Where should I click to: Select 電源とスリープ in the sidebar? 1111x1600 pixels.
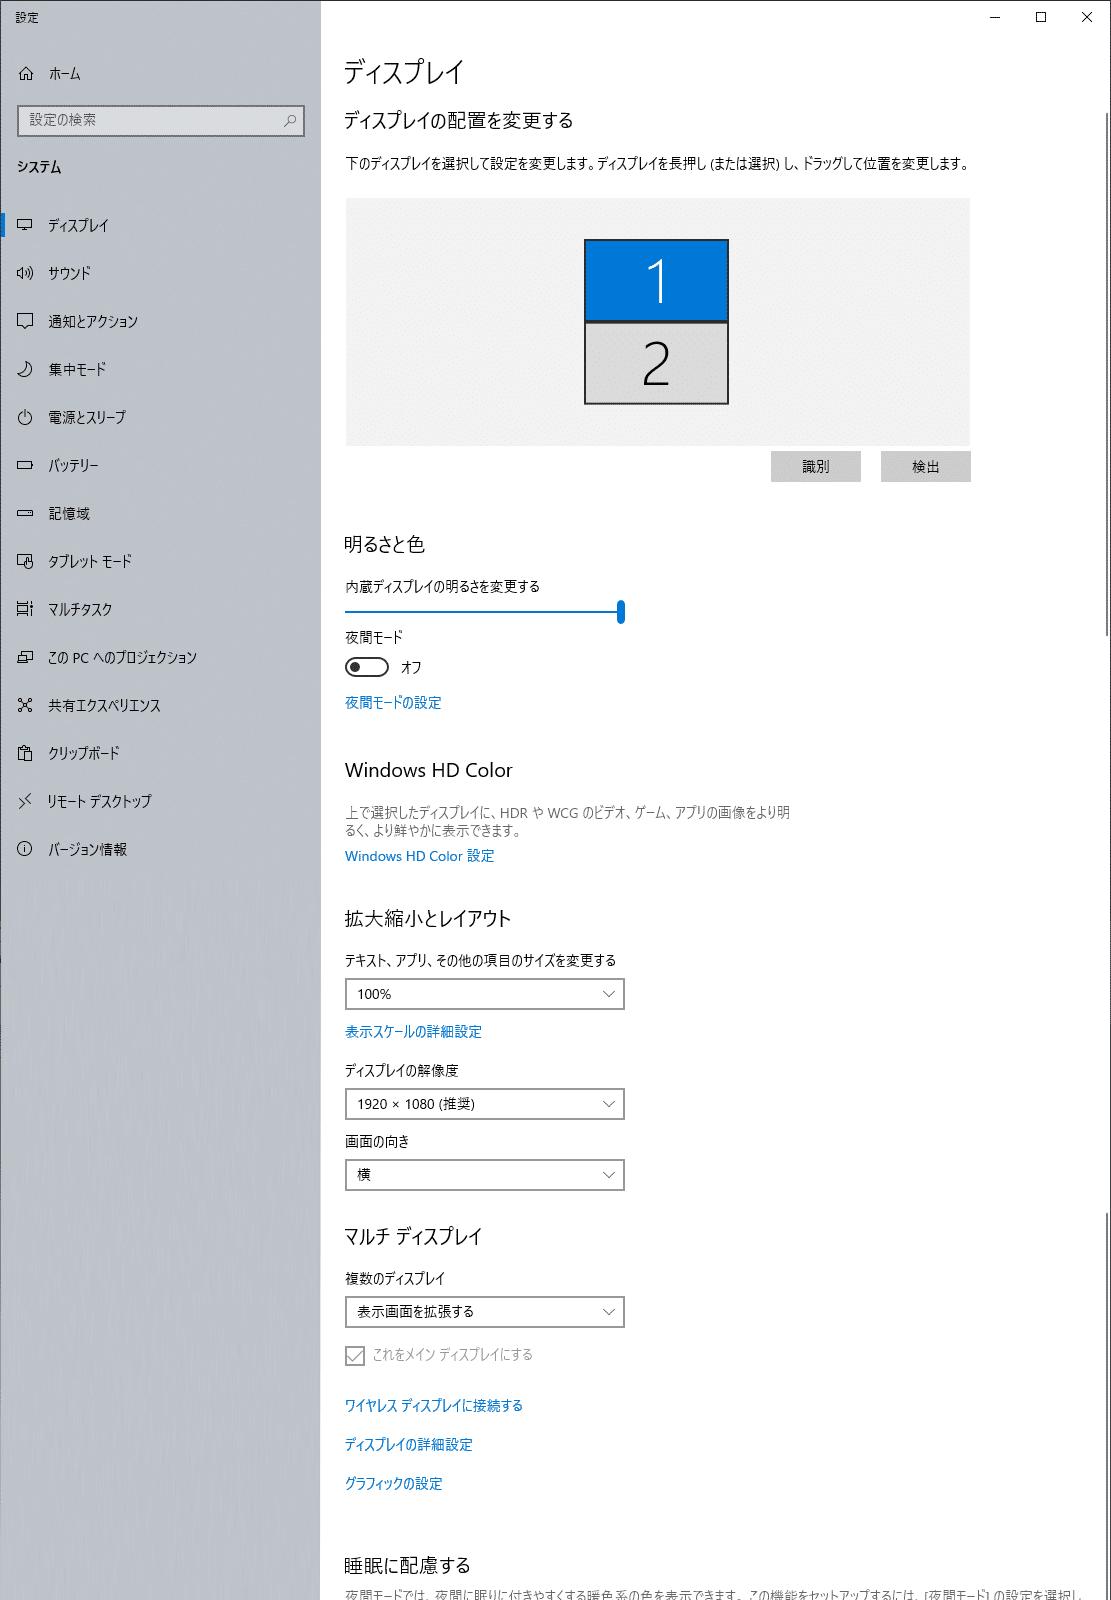pos(87,417)
